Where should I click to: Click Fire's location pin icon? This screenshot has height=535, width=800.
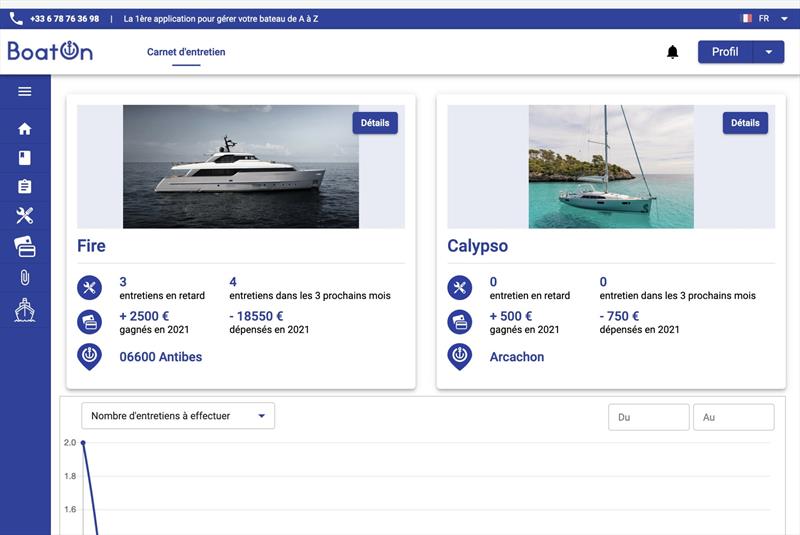89,356
